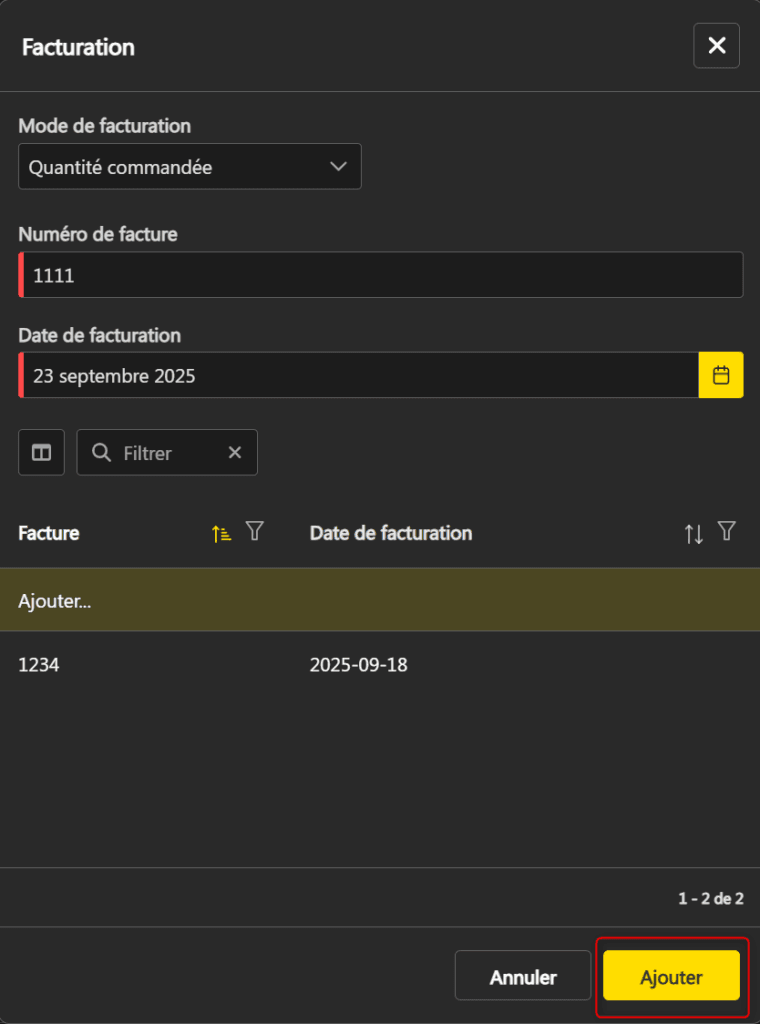
Task: Clear the Filtrer search field
Action: pos(235,453)
